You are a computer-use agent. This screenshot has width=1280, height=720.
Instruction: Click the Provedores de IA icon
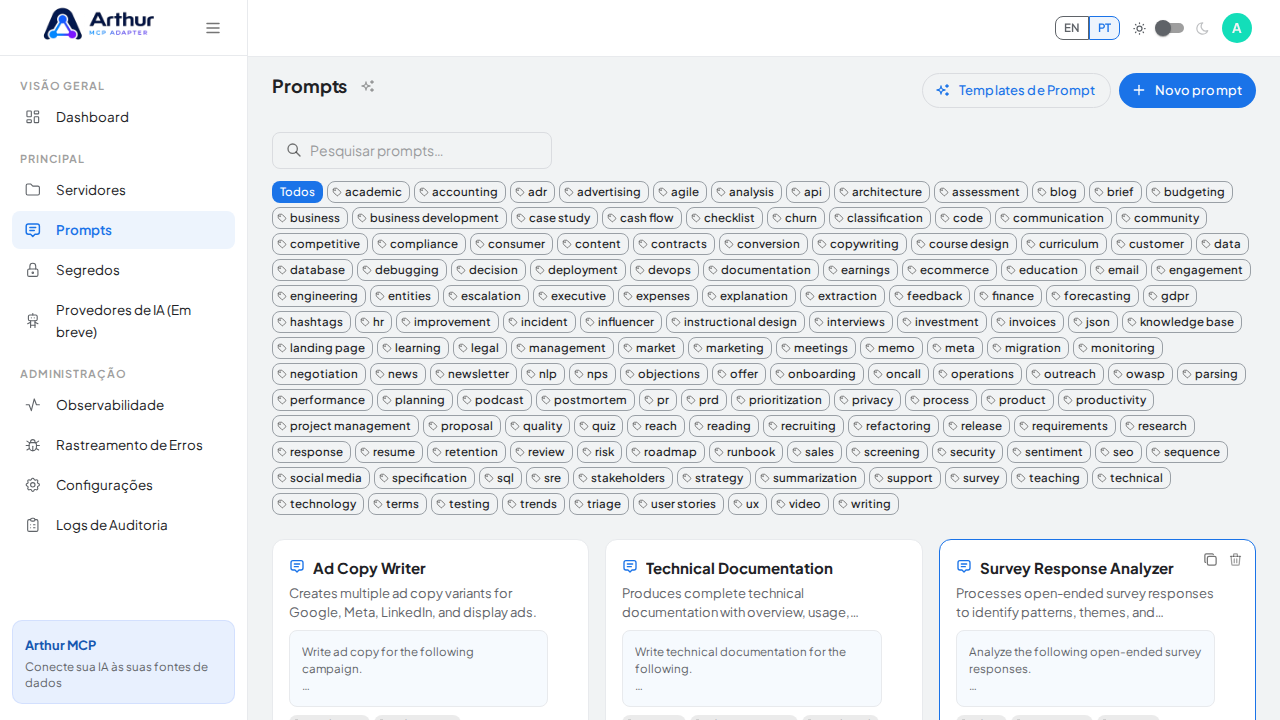point(33,321)
